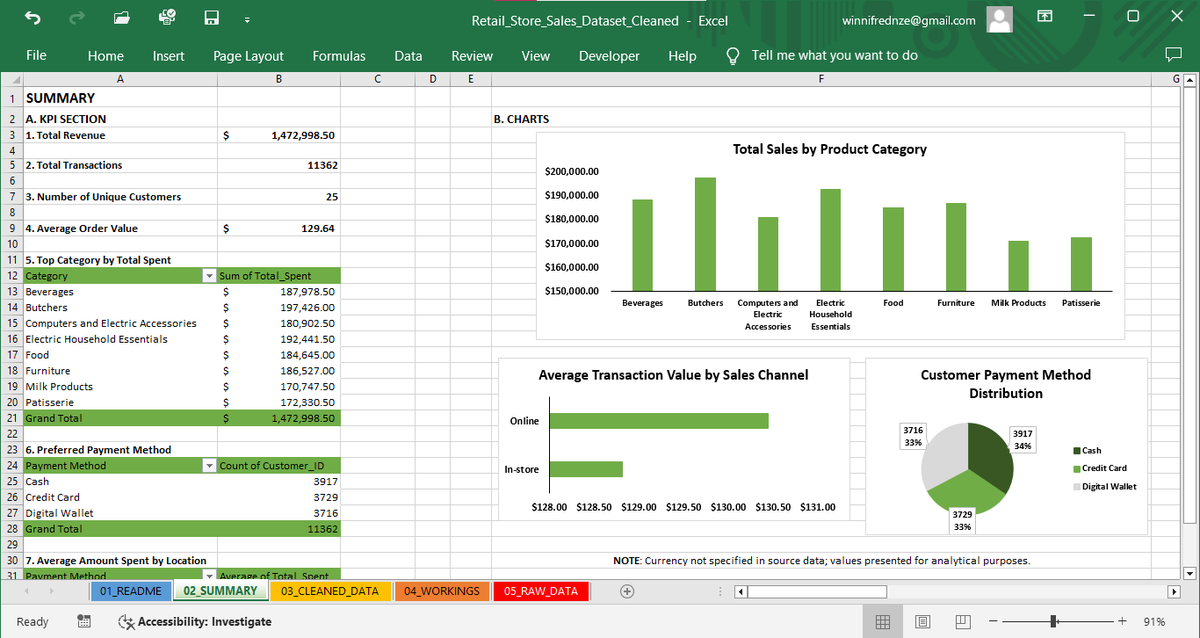Click the printer icon in Quick Access Toolbar
This screenshot has height=638, width=1200.
click(x=167, y=18)
